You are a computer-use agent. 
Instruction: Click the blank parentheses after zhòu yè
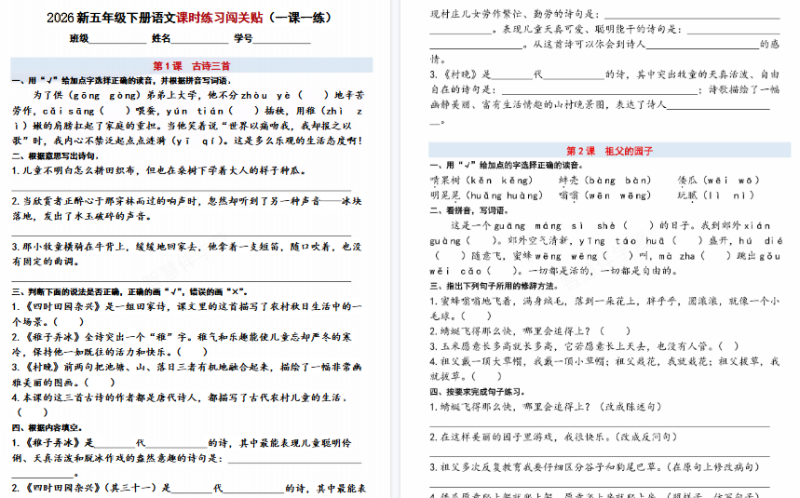tap(313, 95)
